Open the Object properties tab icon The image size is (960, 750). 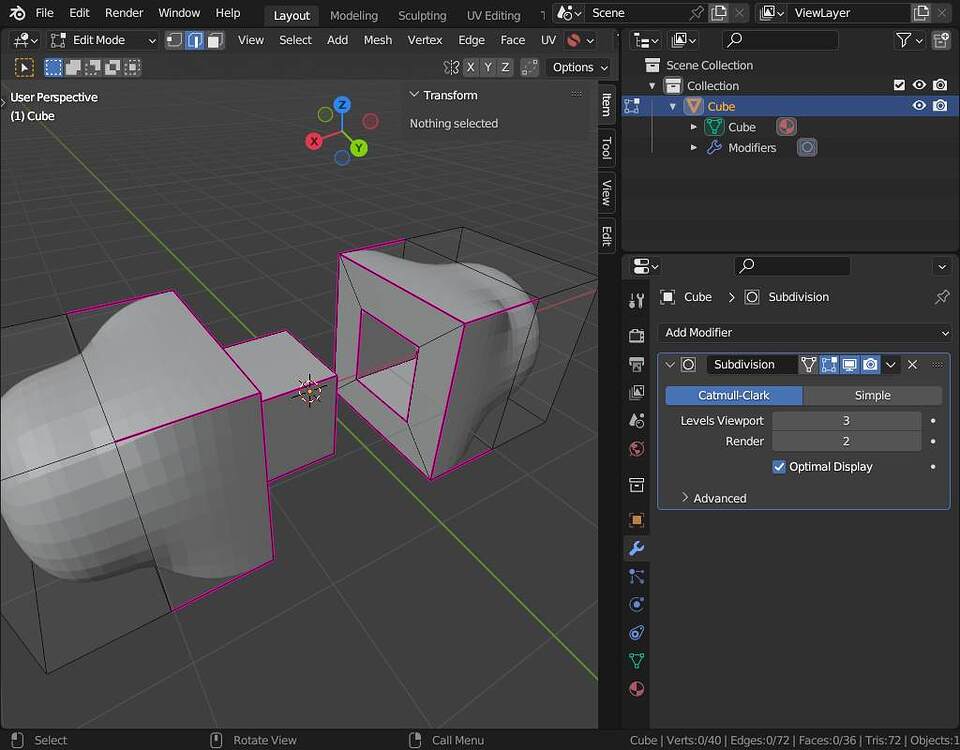pyautogui.click(x=637, y=520)
